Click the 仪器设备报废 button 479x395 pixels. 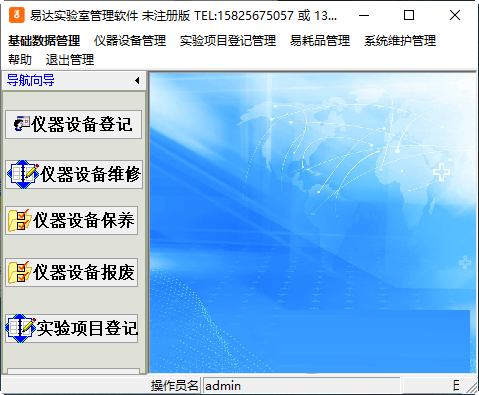(x=72, y=272)
